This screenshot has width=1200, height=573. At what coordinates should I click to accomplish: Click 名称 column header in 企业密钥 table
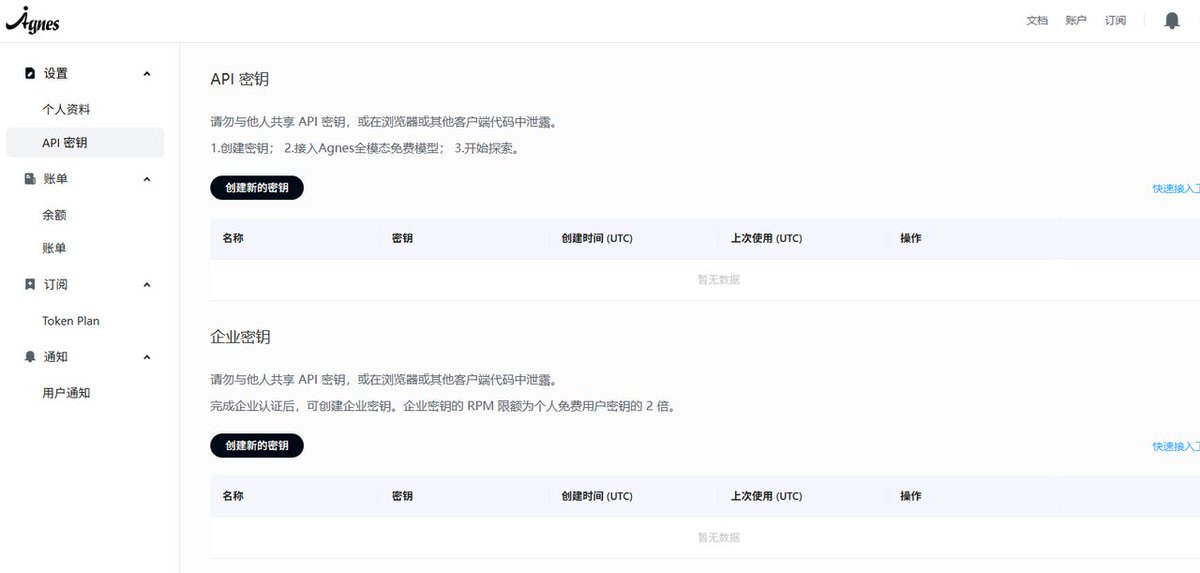click(233, 496)
